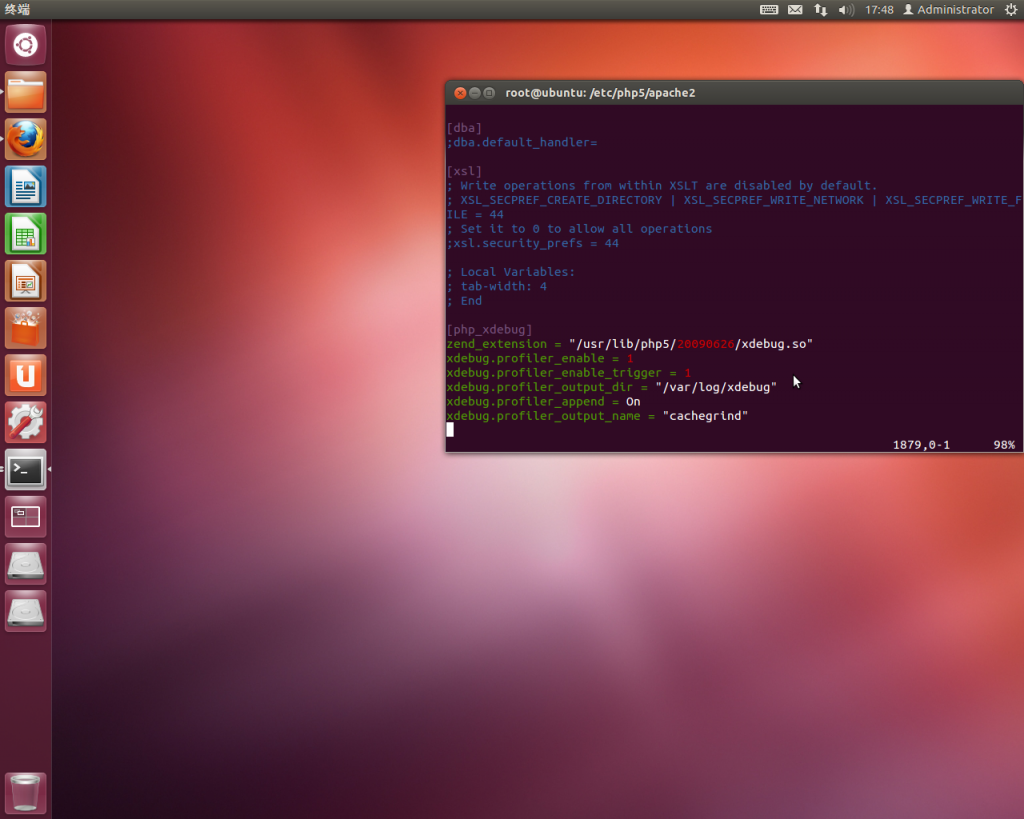Expand the network connections indicator
The height and width of the screenshot is (819, 1024).
(x=820, y=10)
